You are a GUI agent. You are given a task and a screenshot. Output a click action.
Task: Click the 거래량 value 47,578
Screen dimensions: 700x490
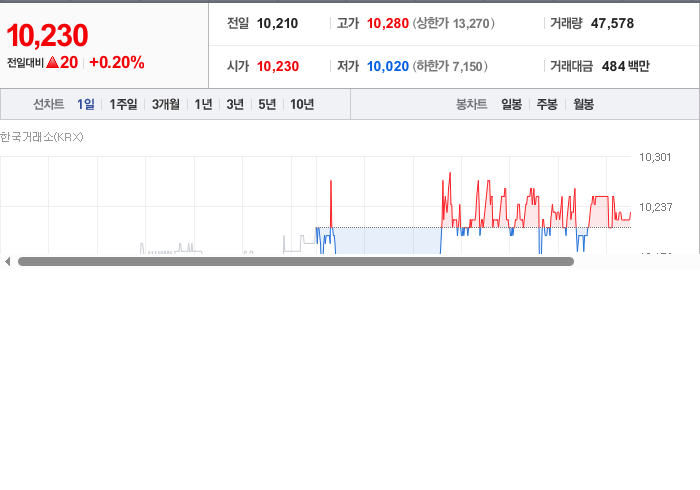pos(612,23)
